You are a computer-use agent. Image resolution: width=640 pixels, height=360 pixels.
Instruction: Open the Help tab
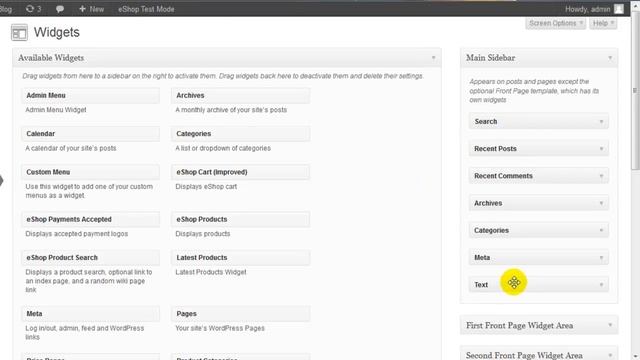(x=603, y=23)
